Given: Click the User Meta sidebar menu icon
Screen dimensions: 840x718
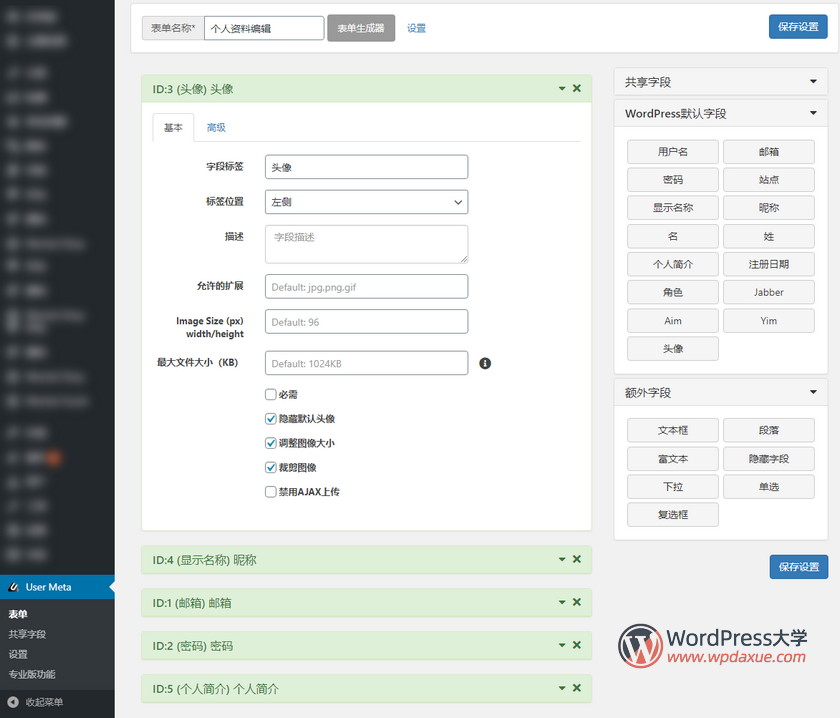Looking at the screenshot, I should (x=13, y=587).
